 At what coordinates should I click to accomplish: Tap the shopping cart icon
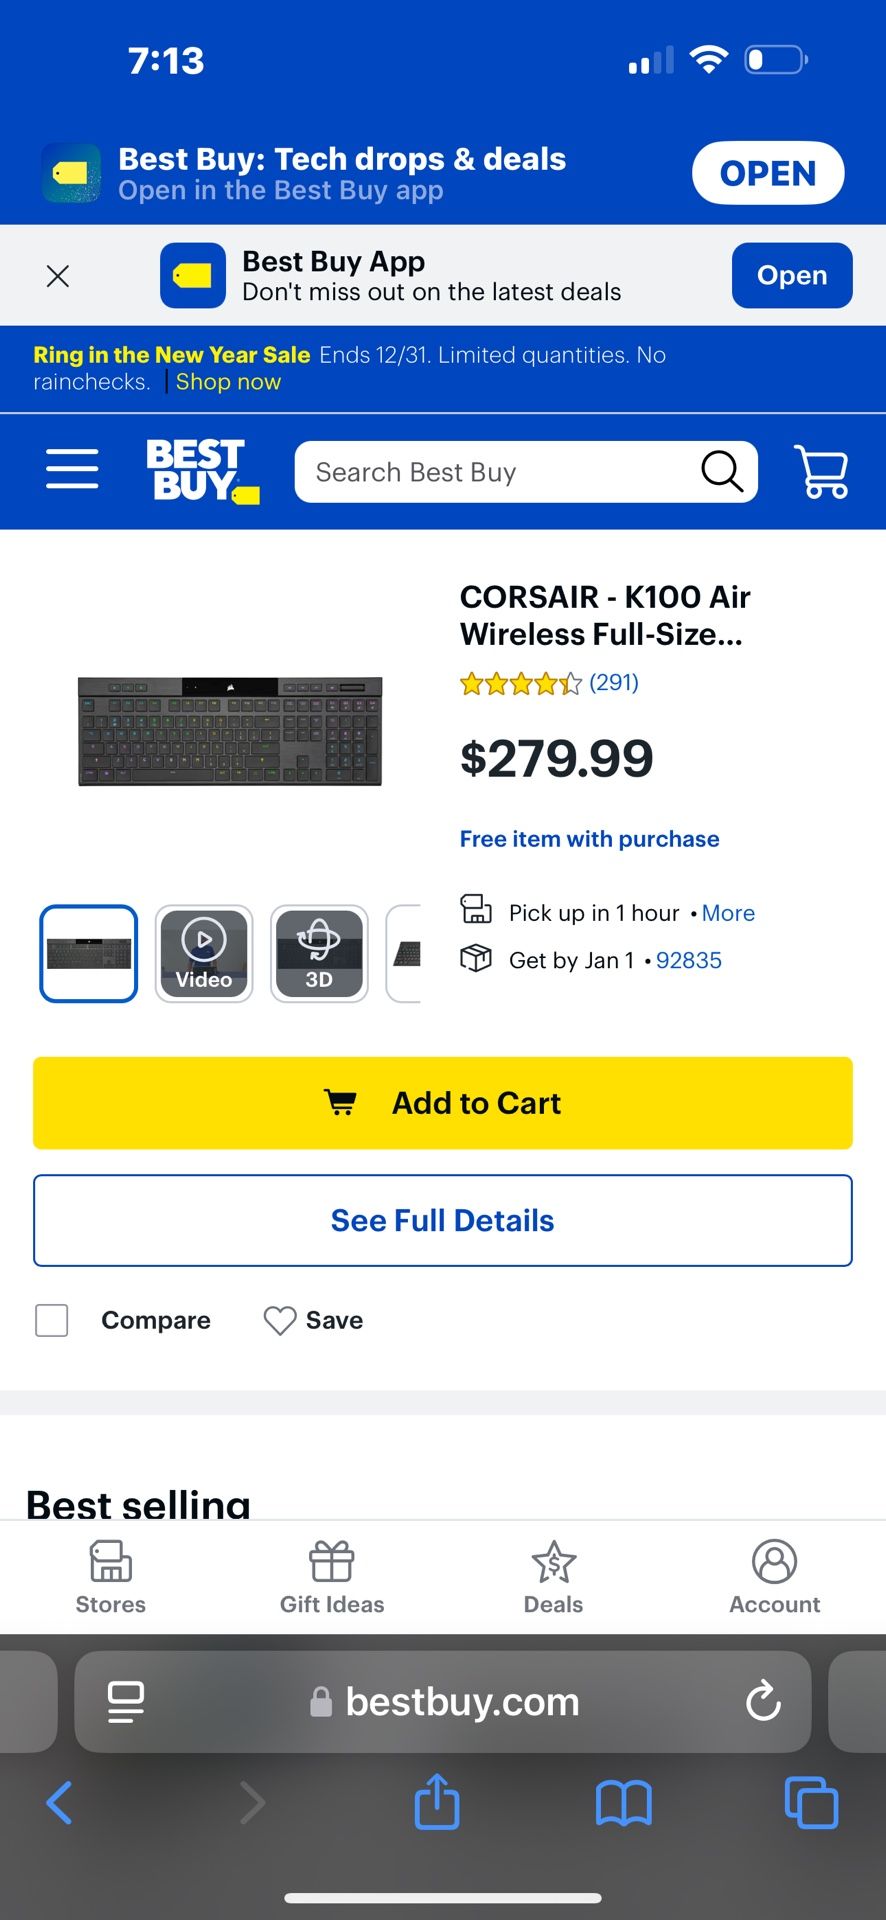(x=821, y=471)
